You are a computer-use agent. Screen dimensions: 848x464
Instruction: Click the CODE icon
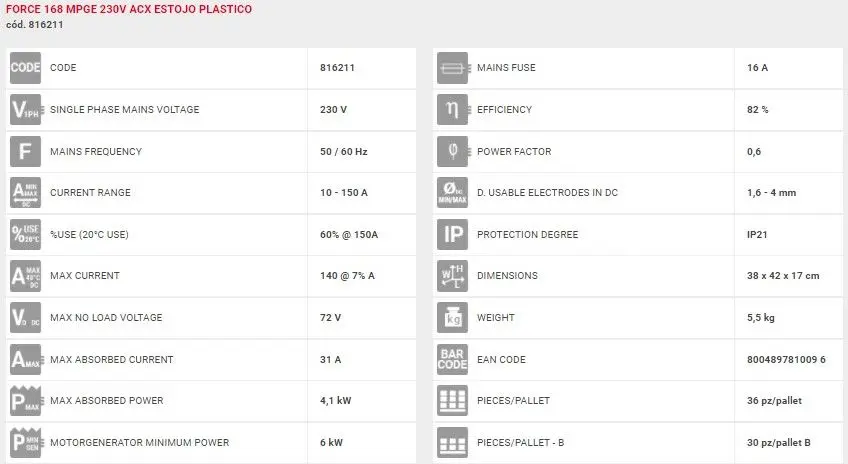pyautogui.click(x=25, y=68)
